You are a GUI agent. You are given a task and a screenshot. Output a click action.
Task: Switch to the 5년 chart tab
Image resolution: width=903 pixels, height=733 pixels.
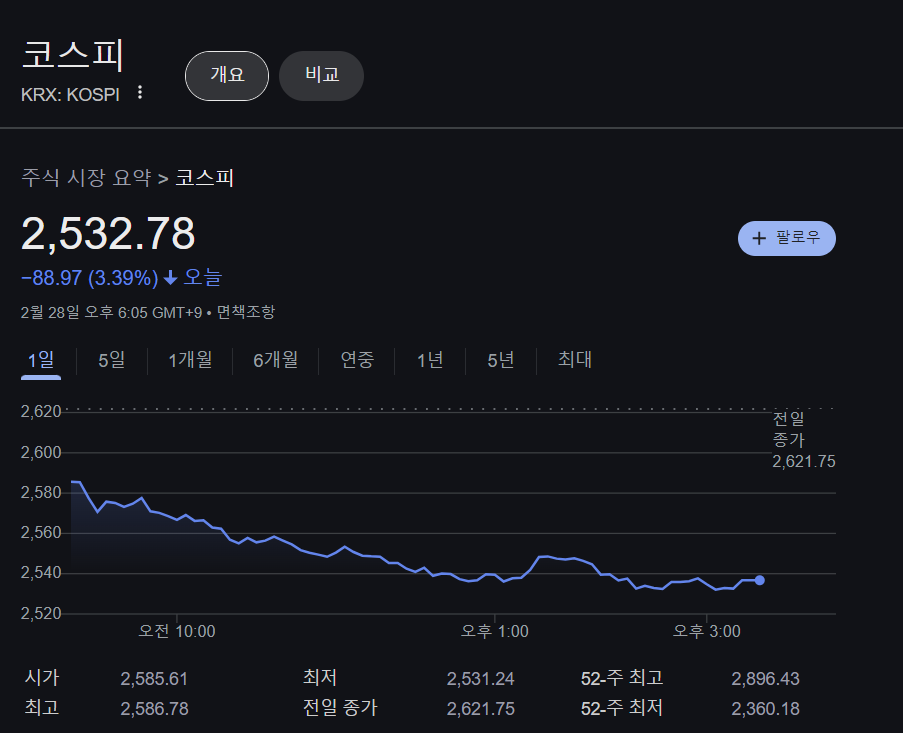pyautogui.click(x=500, y=360)
